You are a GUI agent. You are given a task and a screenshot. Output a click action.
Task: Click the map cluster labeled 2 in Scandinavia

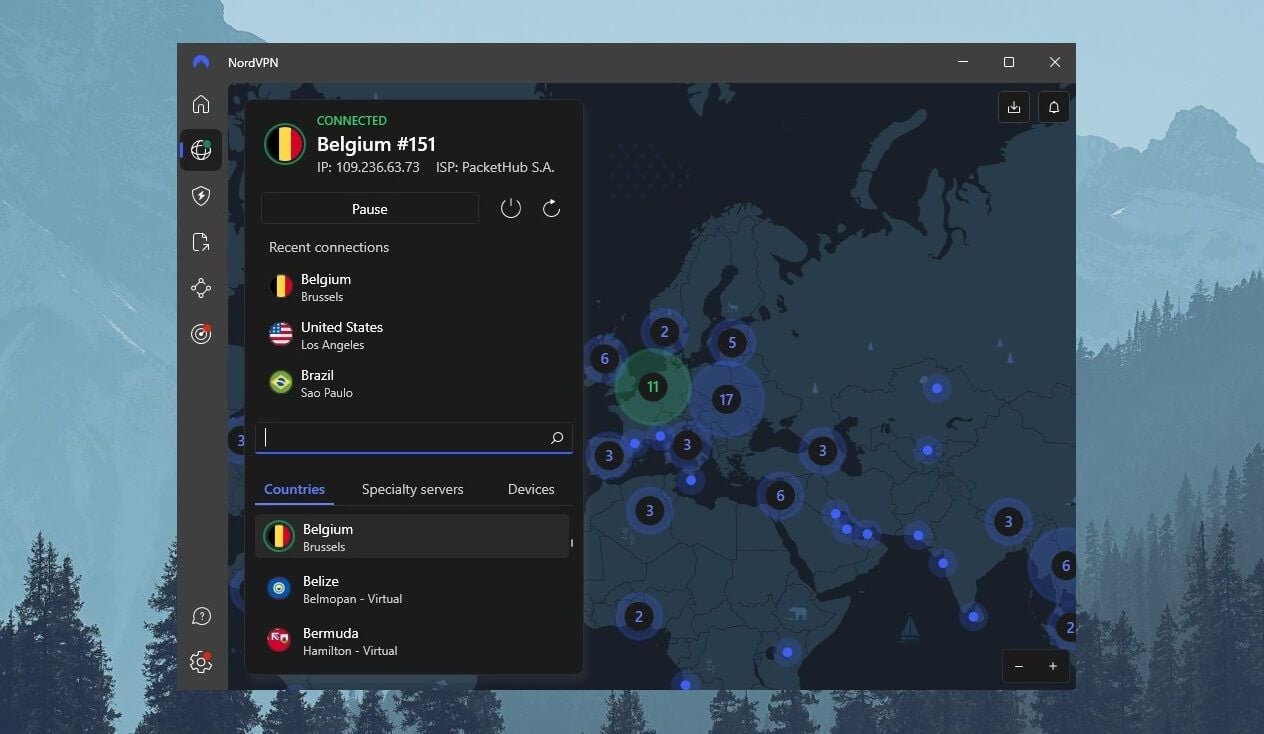pos(664,332)
